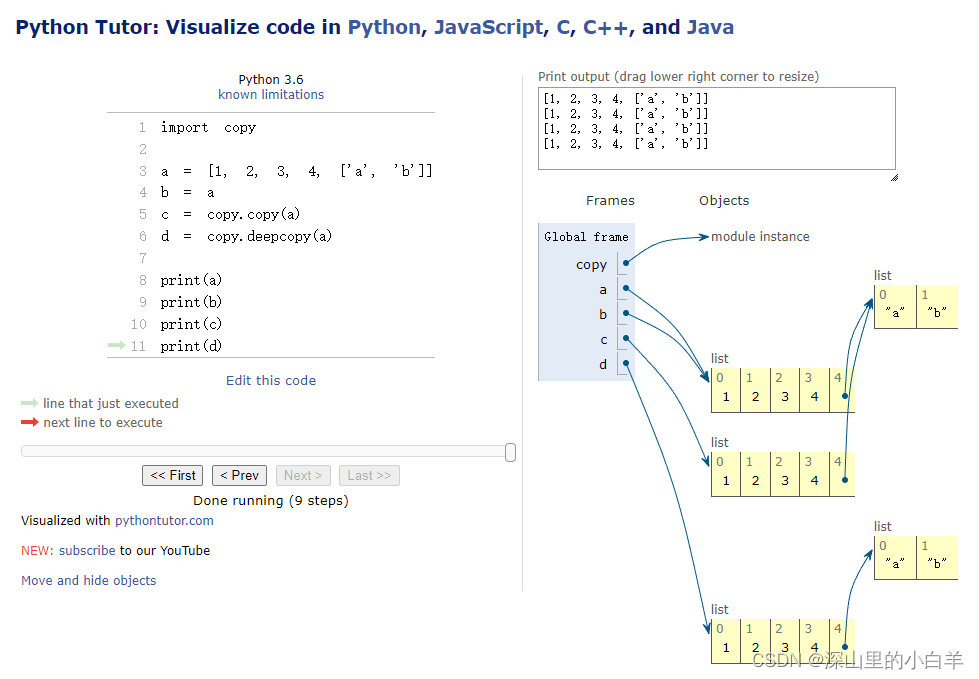This screenshot has height=679, width=979.
Task: Click the disabled Next > button
Action: (303, 476)
